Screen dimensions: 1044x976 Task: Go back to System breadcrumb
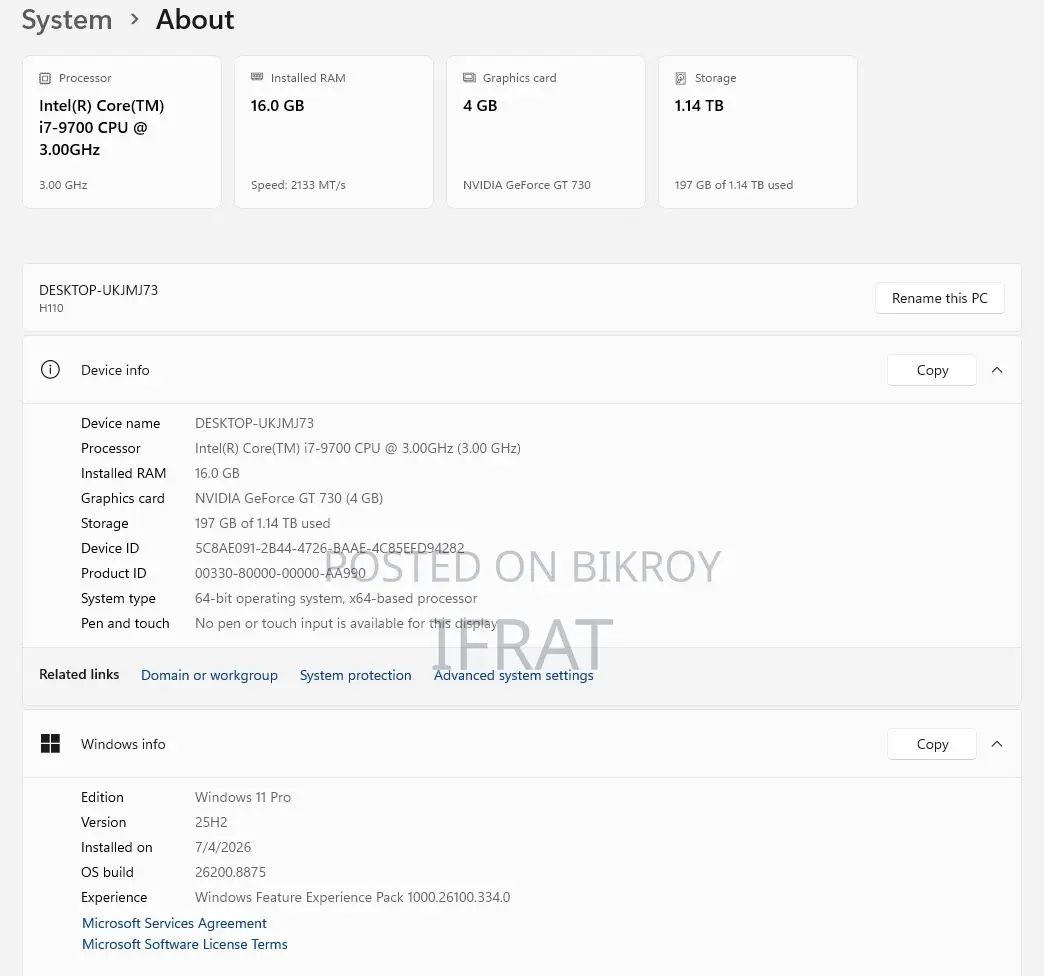pyautogui.click(x=67, y=20)
